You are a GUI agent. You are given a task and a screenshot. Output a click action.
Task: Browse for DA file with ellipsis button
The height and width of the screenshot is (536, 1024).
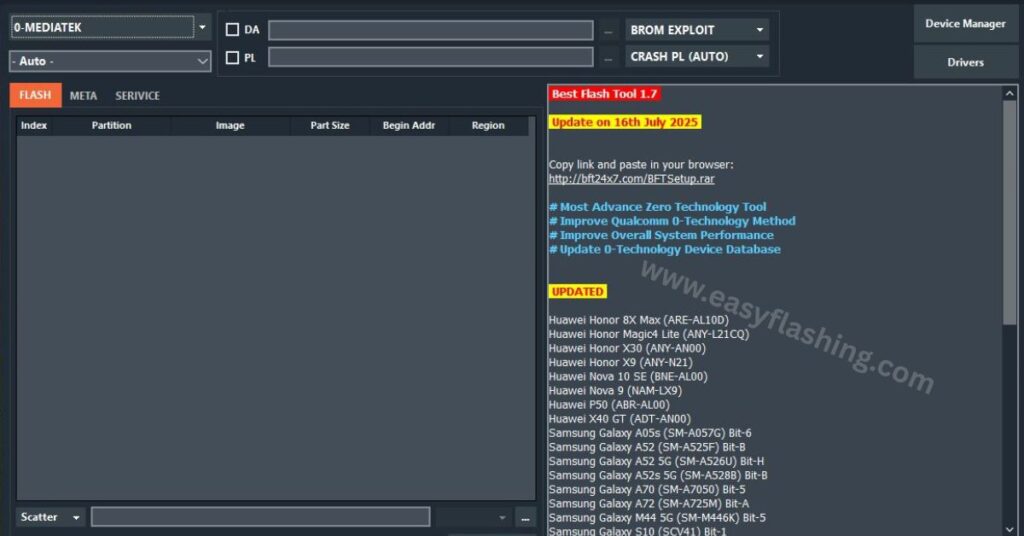tap(608, 31)
